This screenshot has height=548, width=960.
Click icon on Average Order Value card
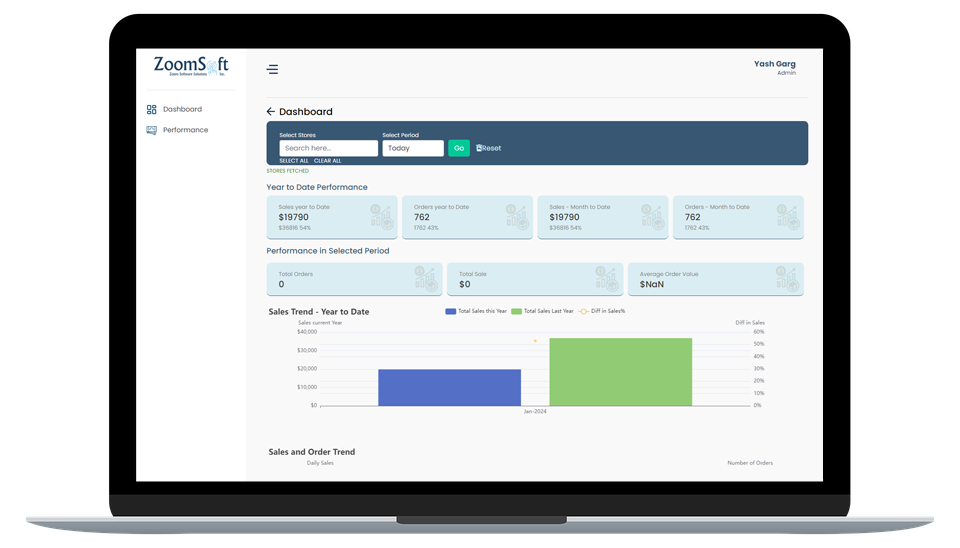pyautogui.click(x=787, y=279)
